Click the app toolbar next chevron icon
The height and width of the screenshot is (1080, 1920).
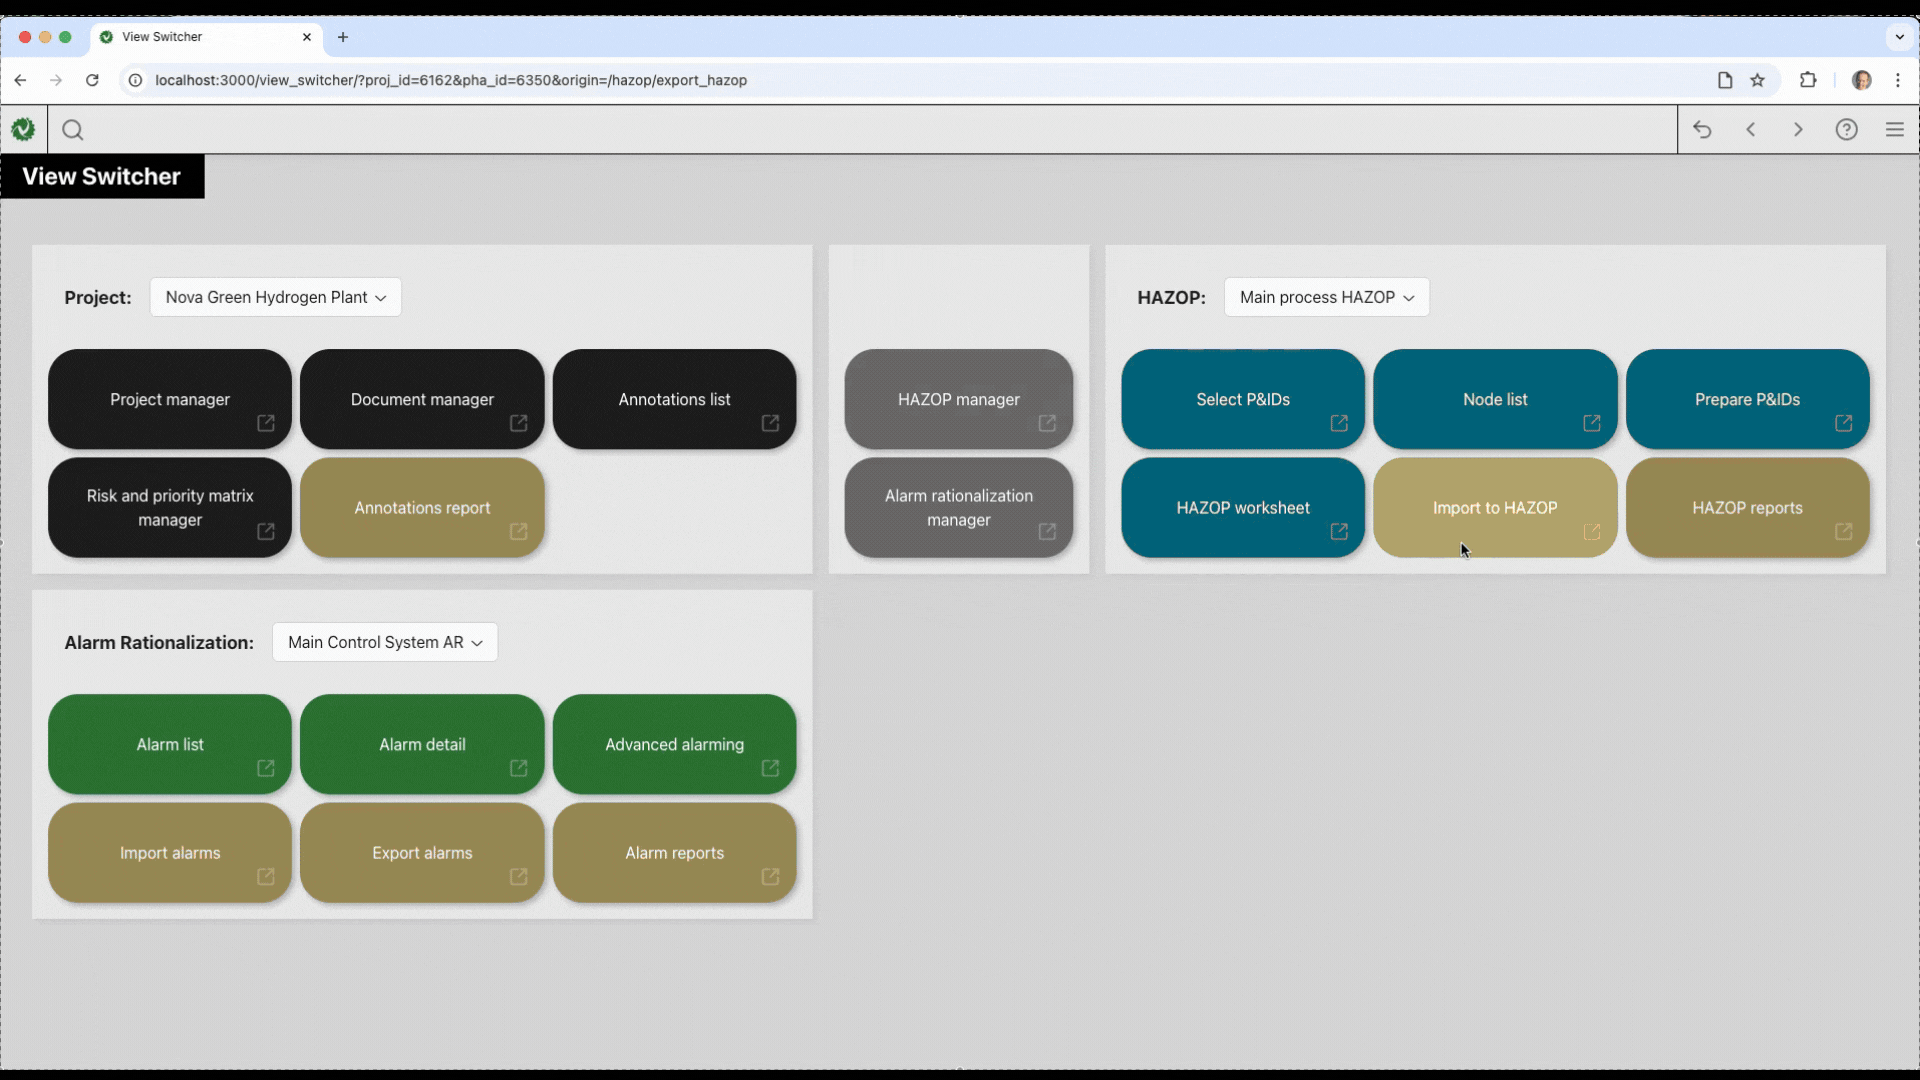click(1798, 130)
